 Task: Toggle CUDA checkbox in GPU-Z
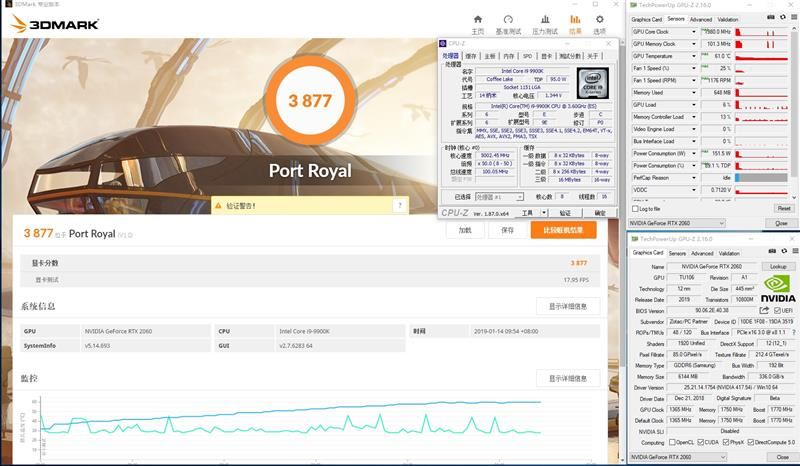(x=701, y=442)
